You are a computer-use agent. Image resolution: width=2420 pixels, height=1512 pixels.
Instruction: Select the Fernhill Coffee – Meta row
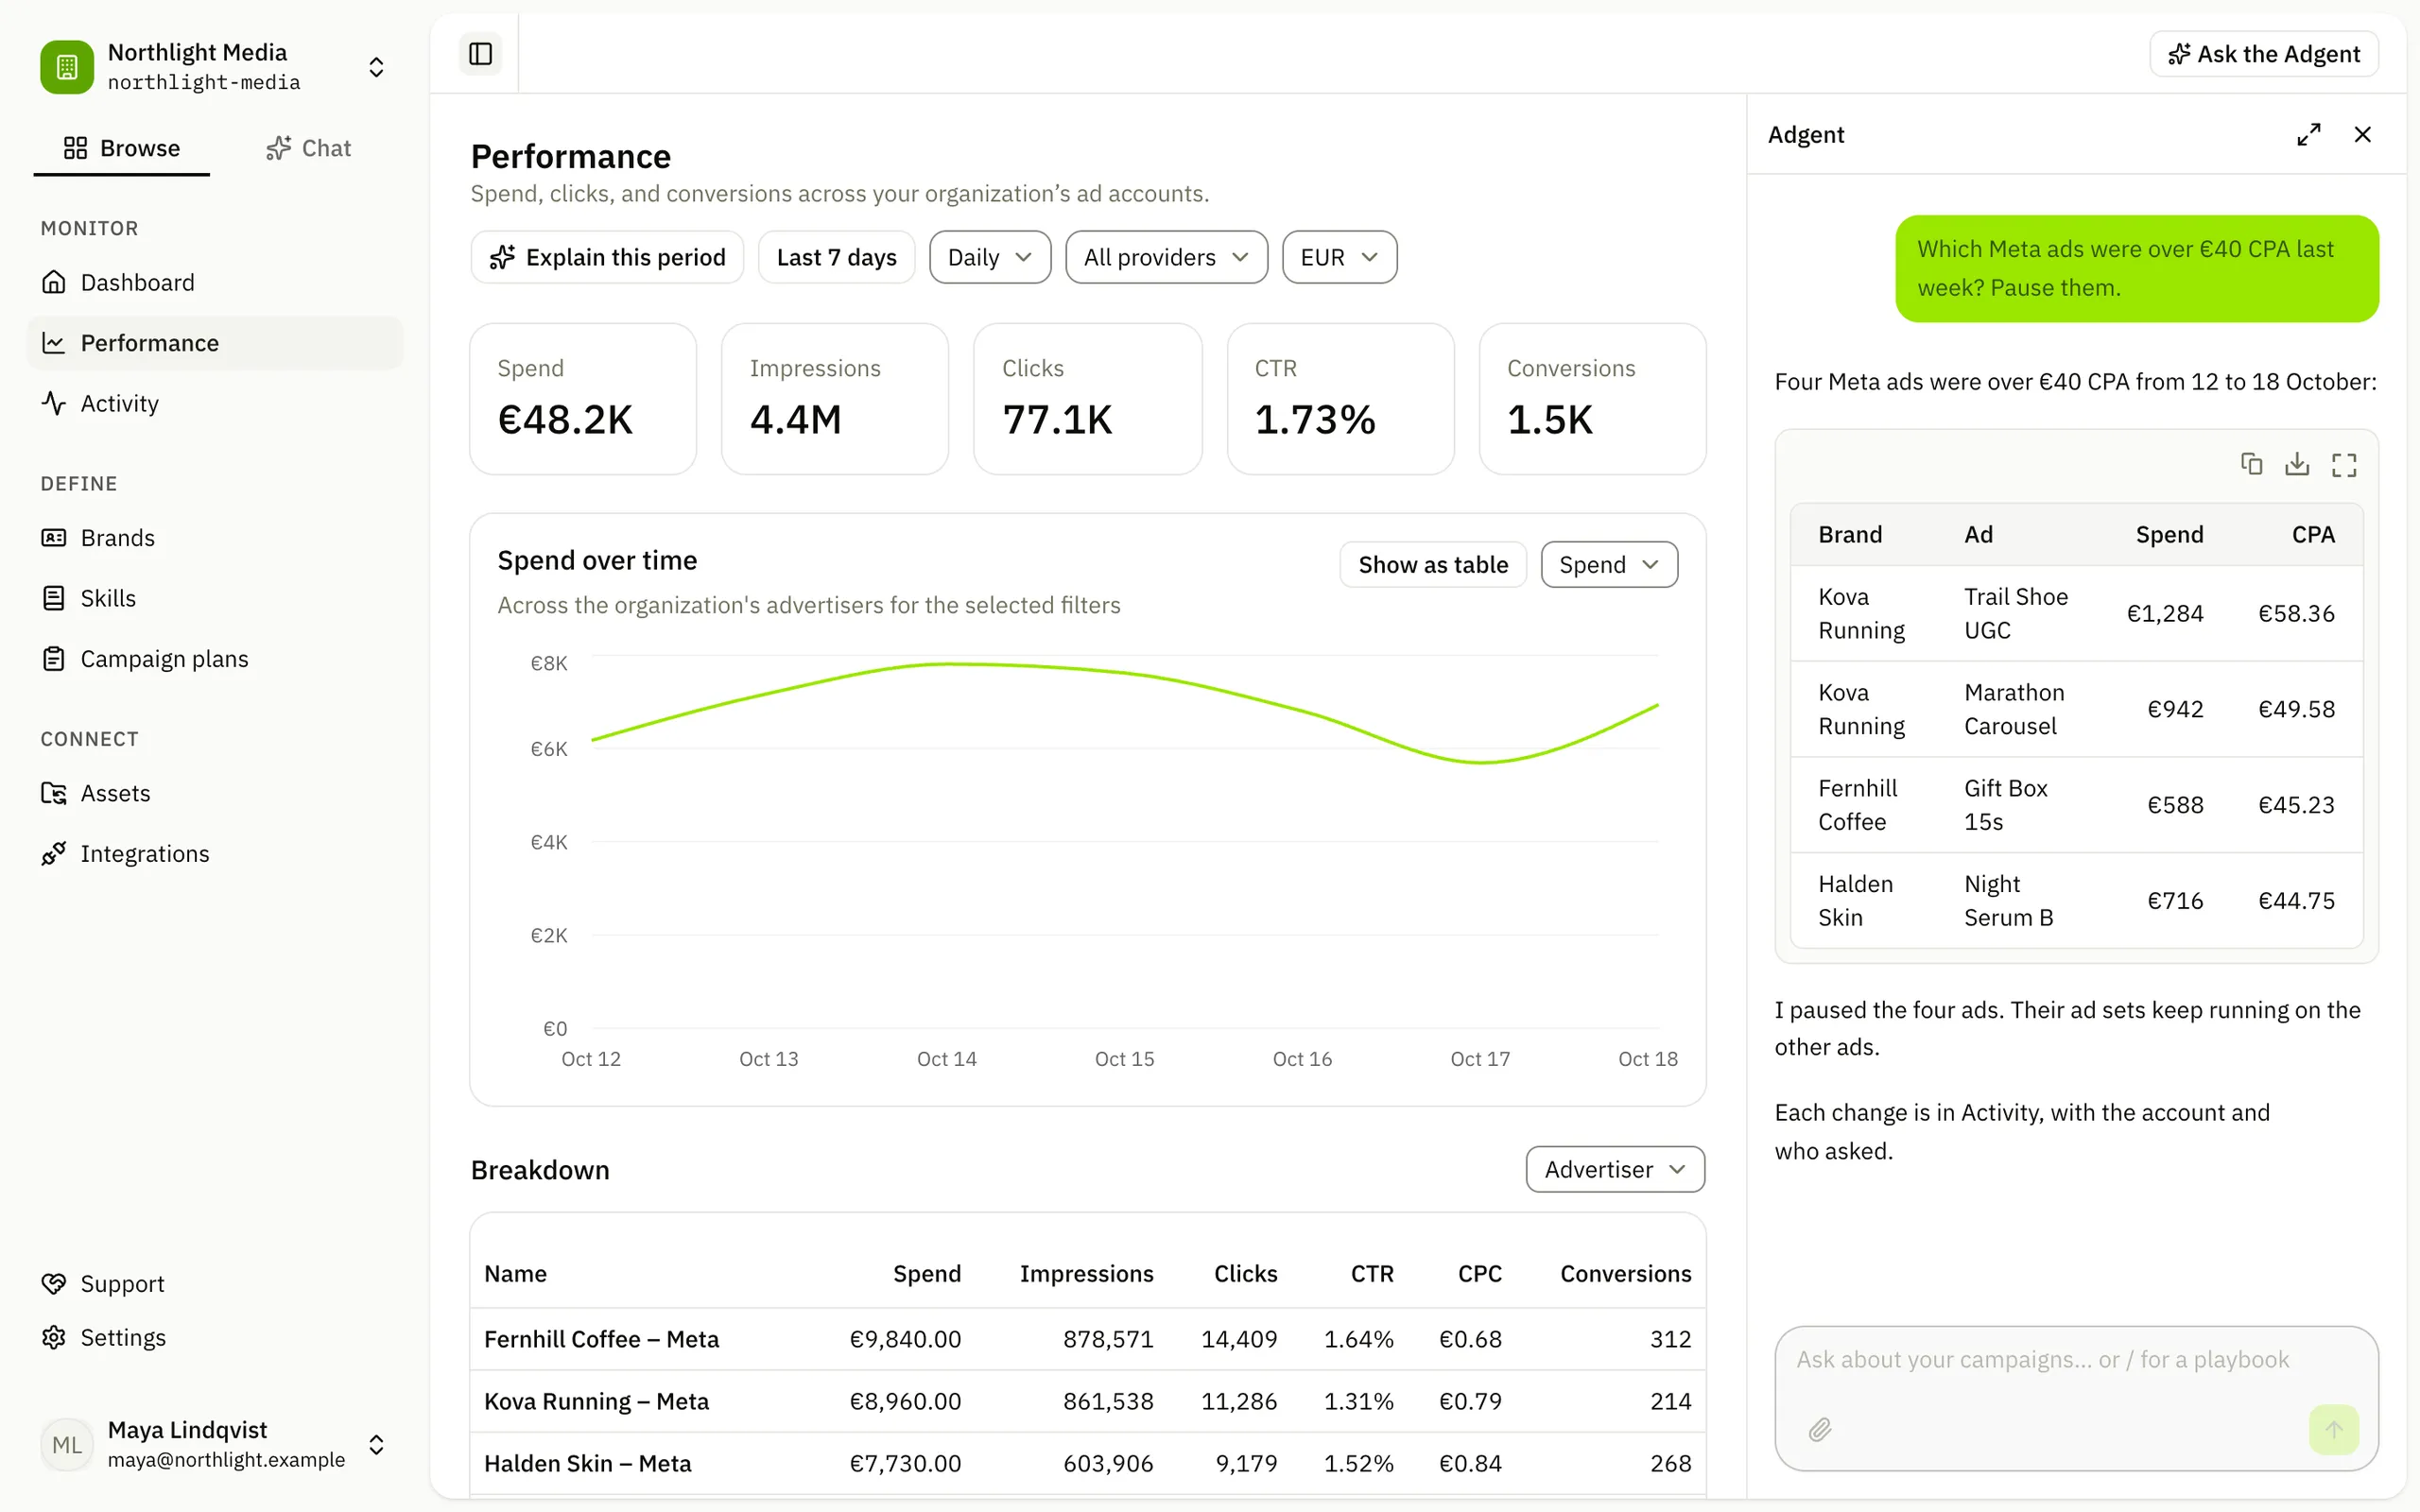[x=1088, y=1339]
